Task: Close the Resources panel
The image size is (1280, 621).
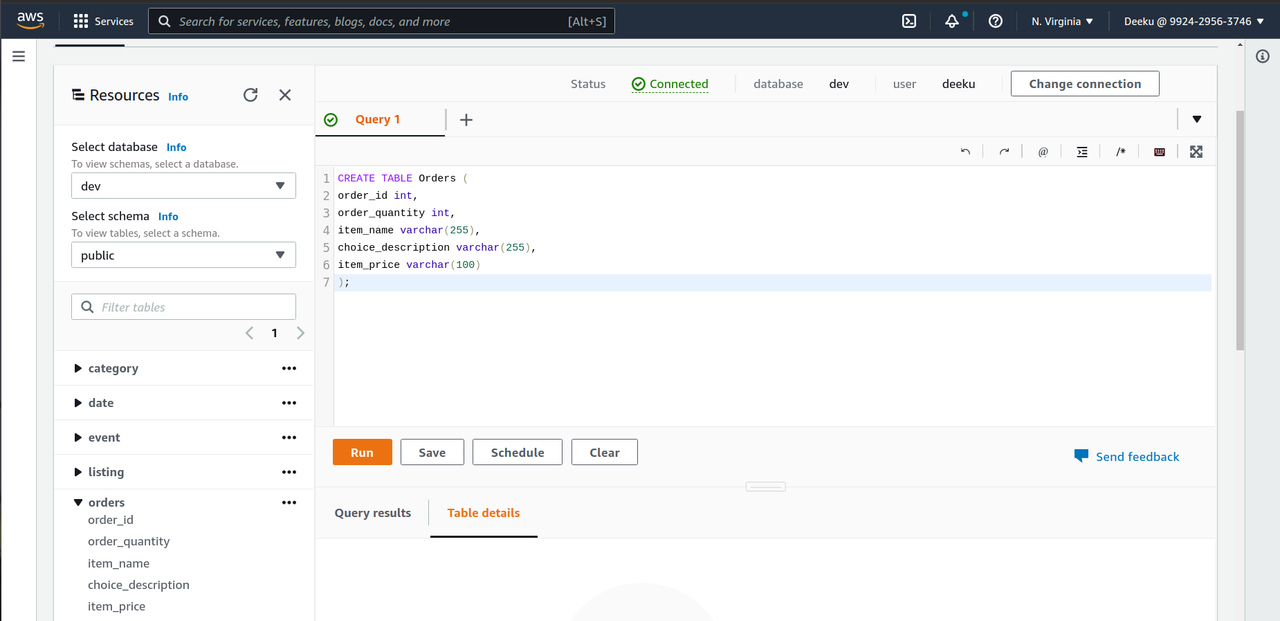Action: click(285, 95)
